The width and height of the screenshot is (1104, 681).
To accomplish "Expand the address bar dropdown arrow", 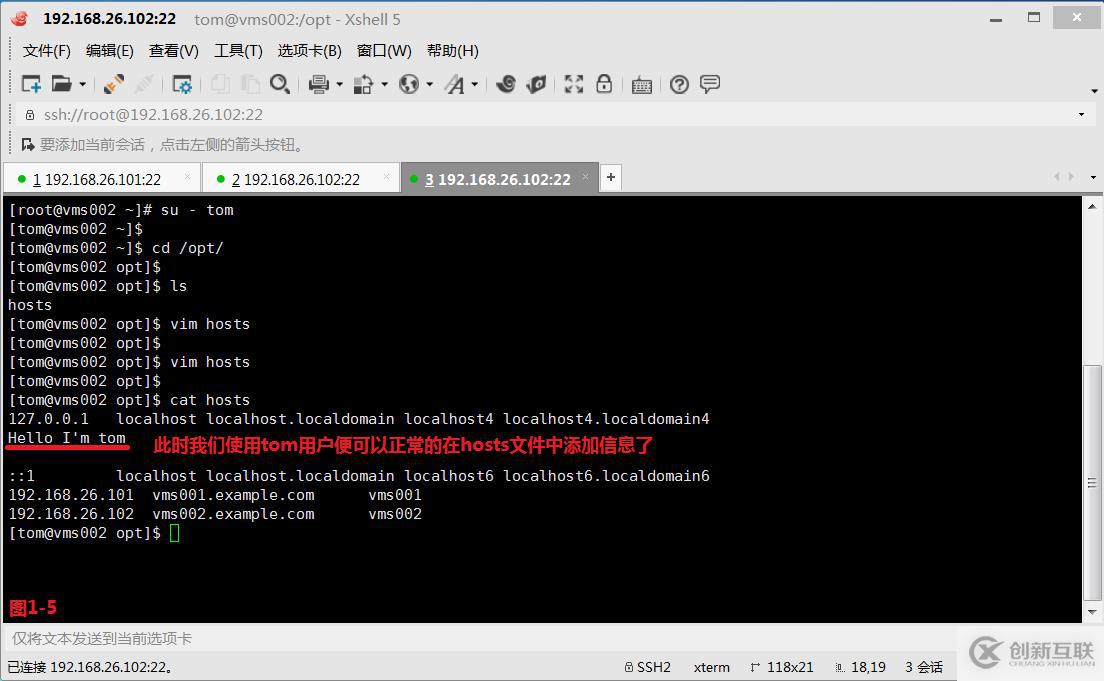I will [x=1081, y=114].
